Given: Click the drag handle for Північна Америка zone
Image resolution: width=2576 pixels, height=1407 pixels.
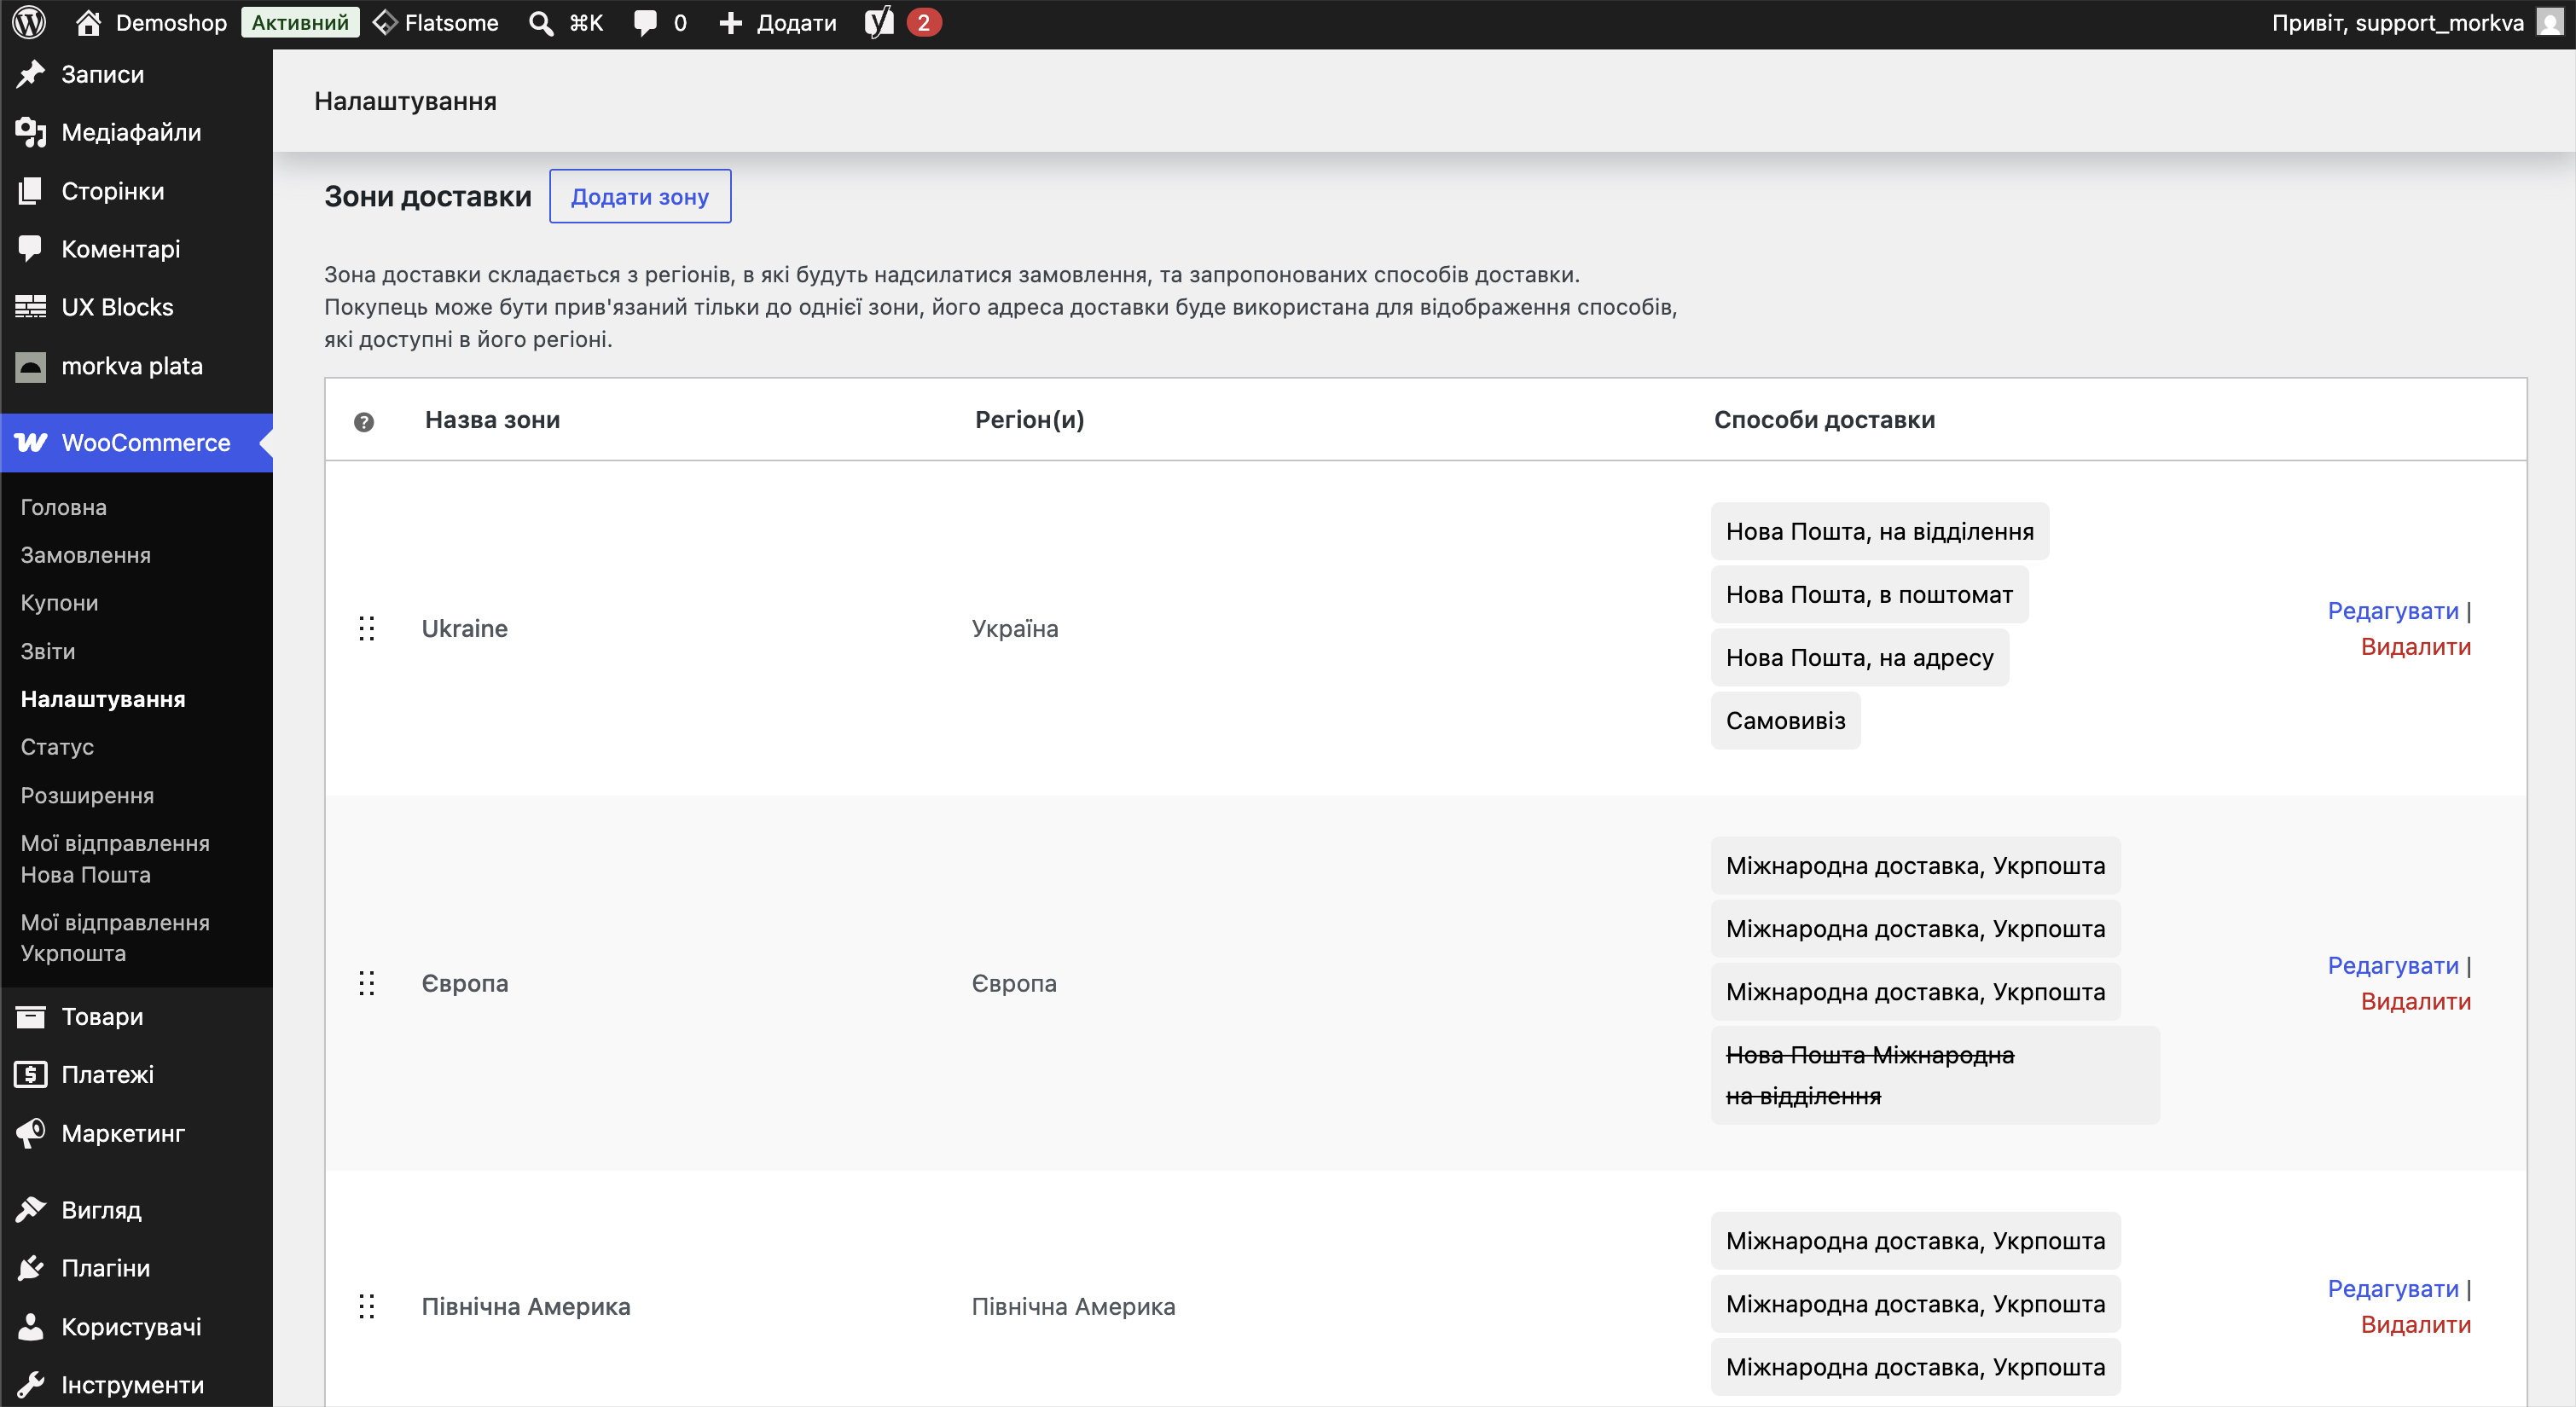Looking at the screenshot, I should (x=367, y=1306).
